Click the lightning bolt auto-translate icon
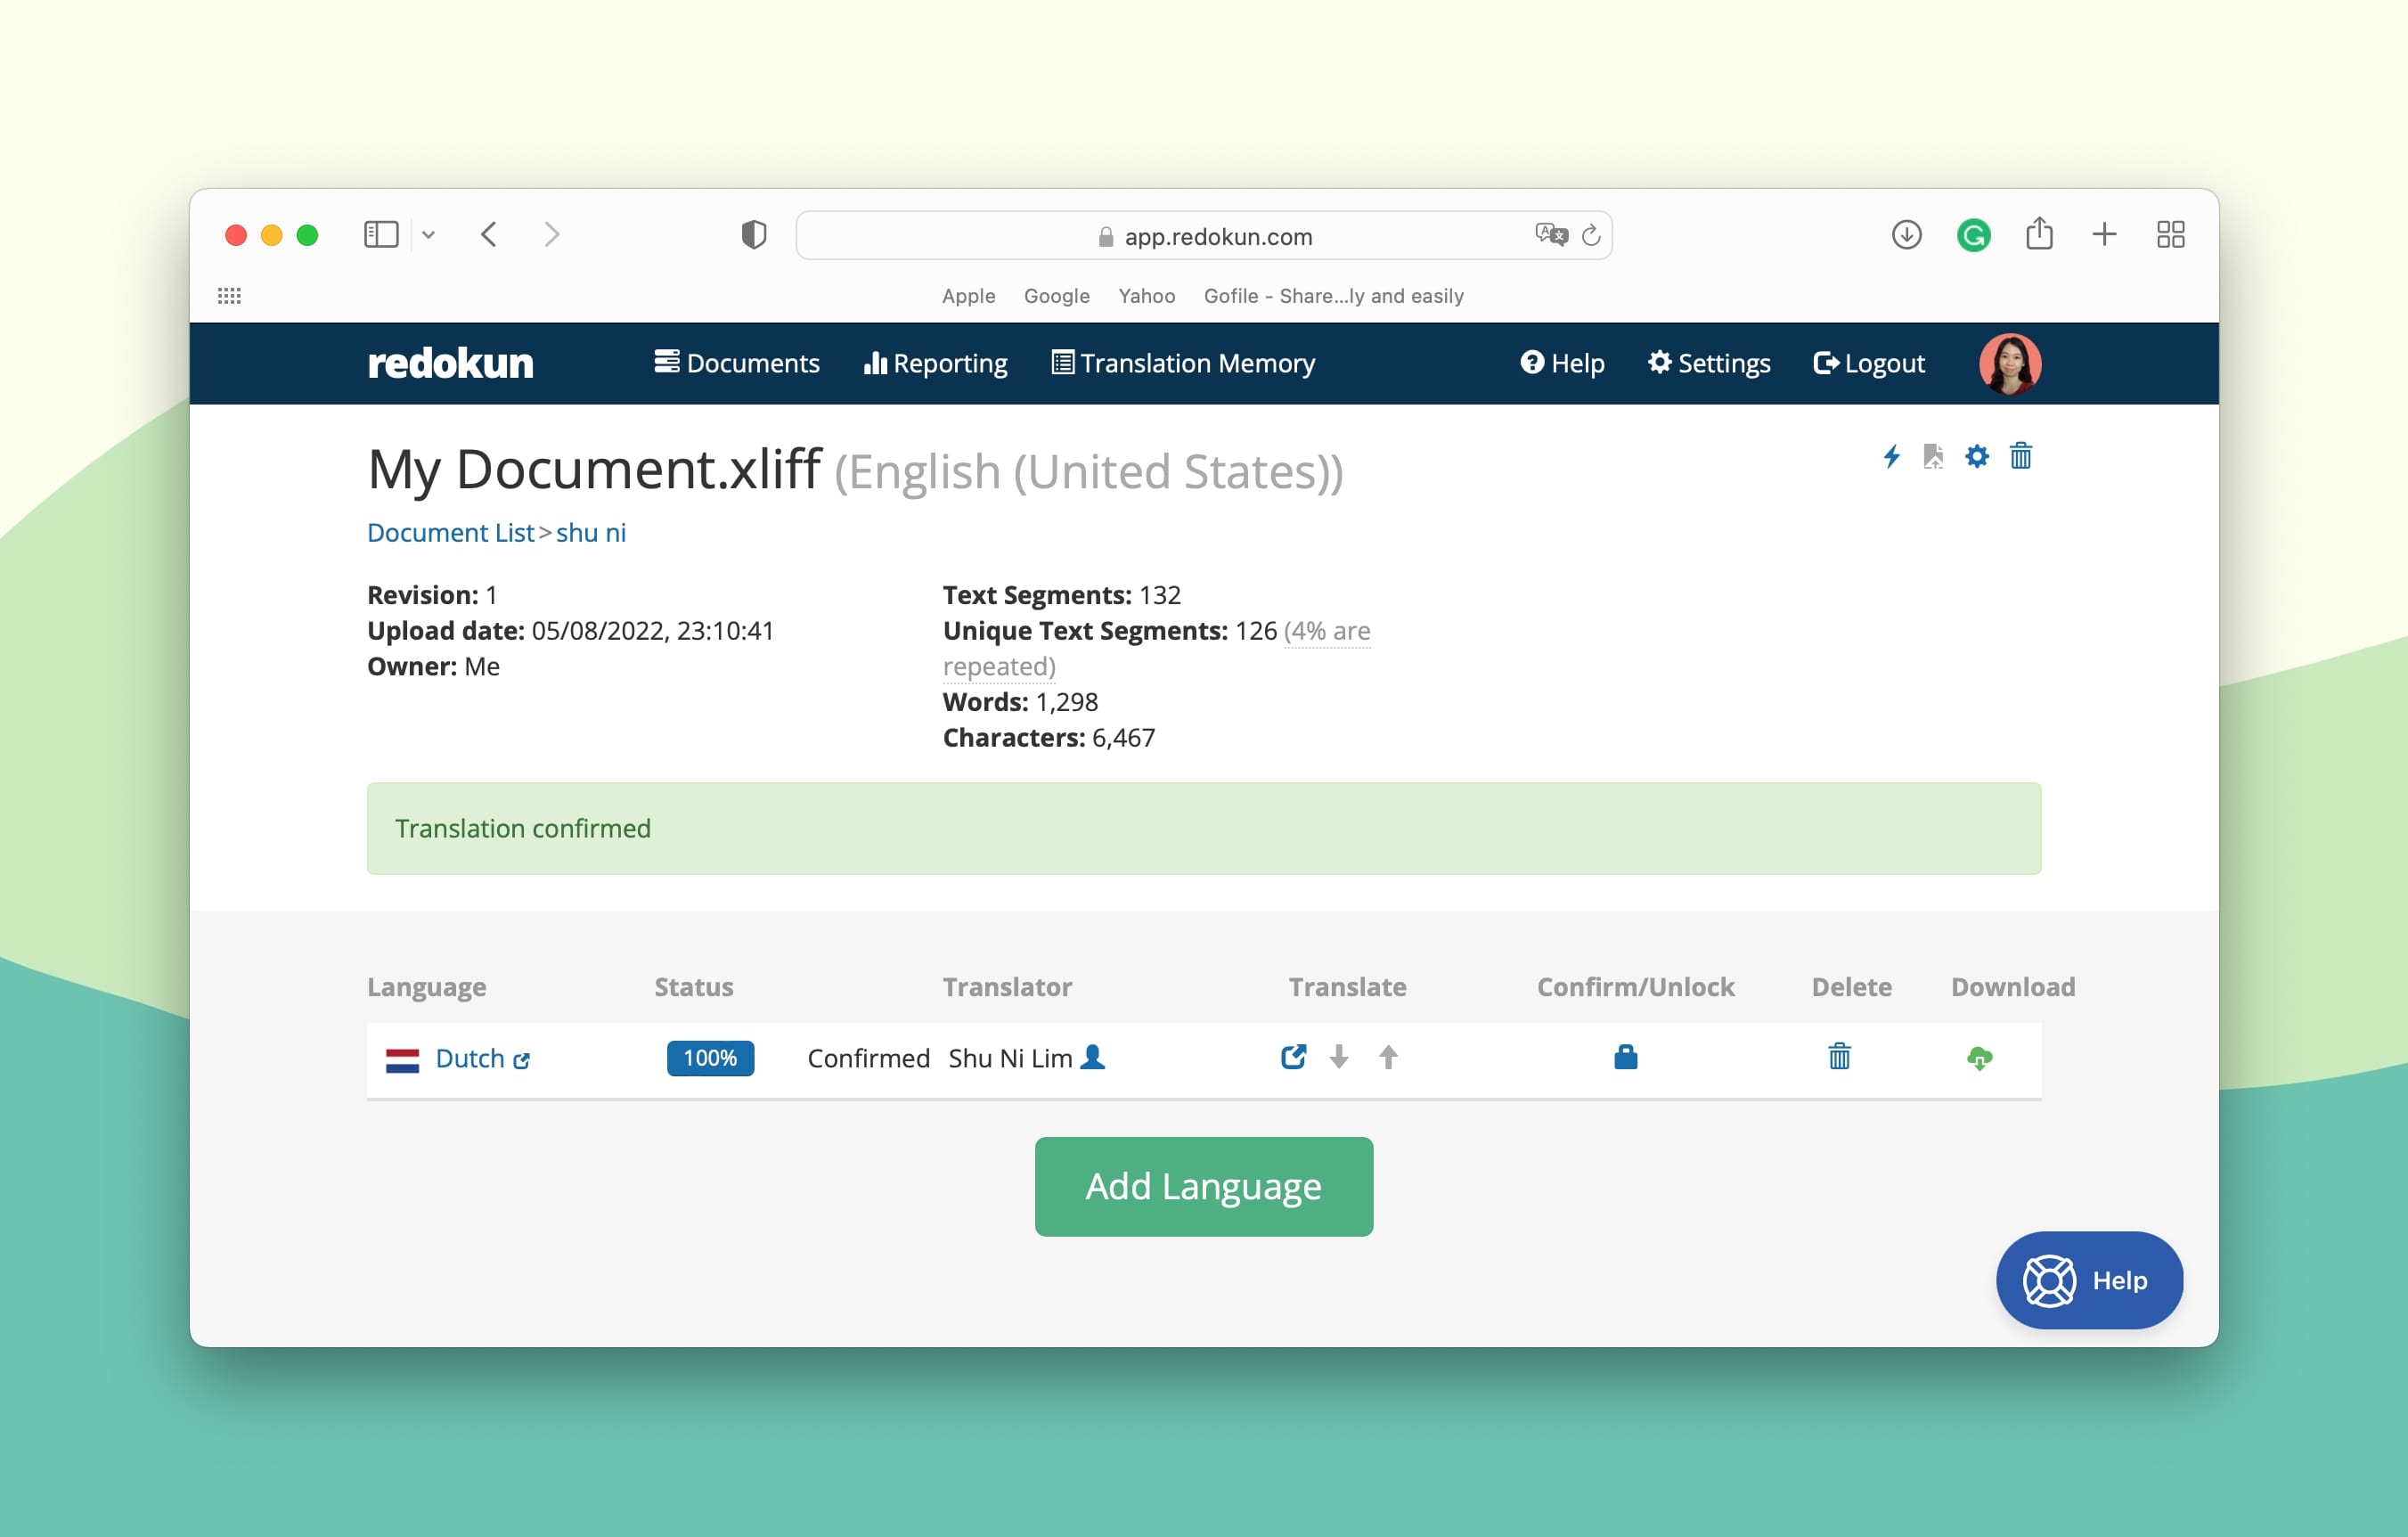The image size is (2408, 1537). pos(1892,456)
